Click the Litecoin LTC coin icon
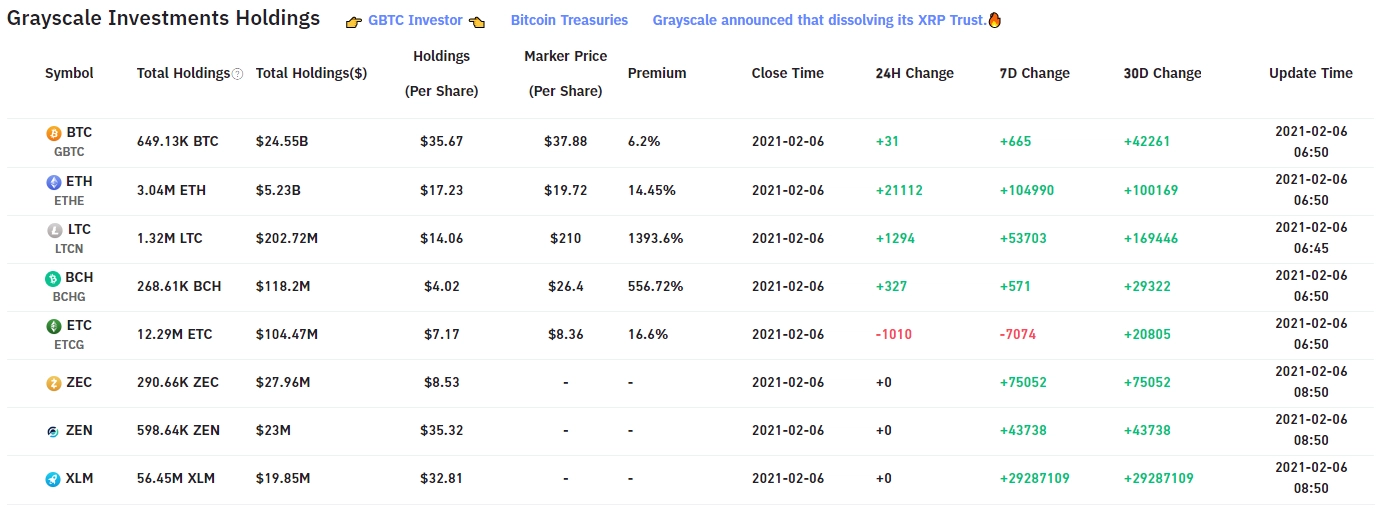Screen dimensions: 1383x509 (x=54, y=230)
